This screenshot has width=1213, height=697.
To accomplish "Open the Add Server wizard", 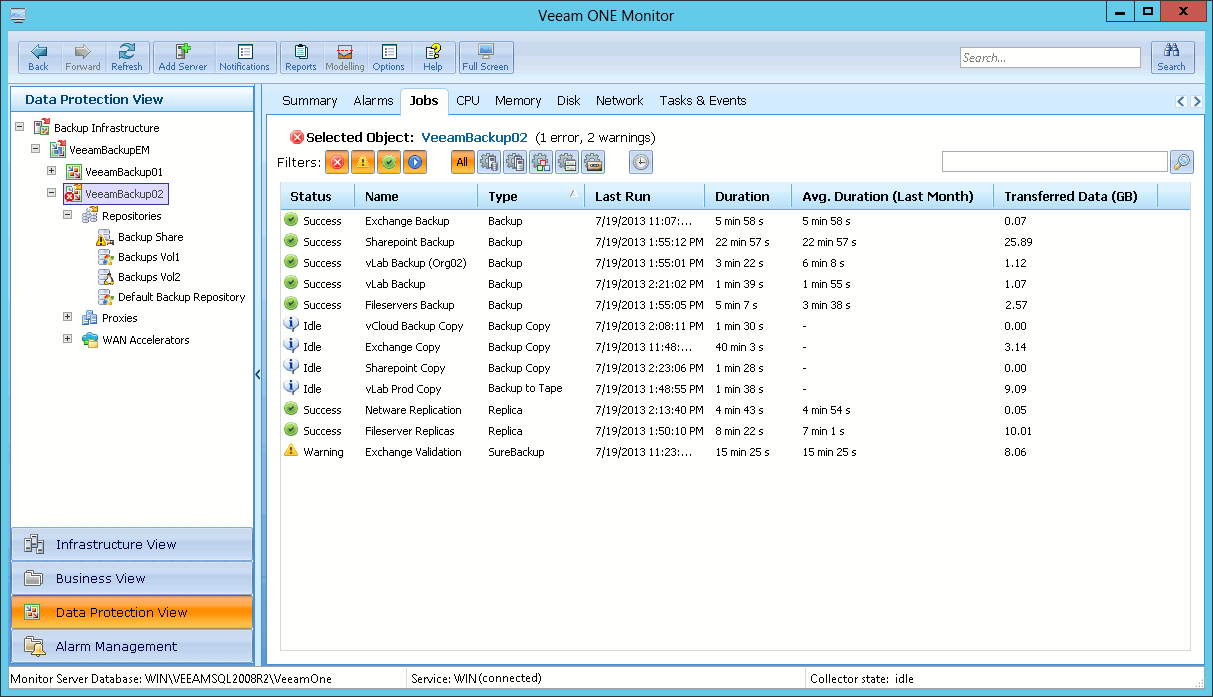I will tap(183, 58).
